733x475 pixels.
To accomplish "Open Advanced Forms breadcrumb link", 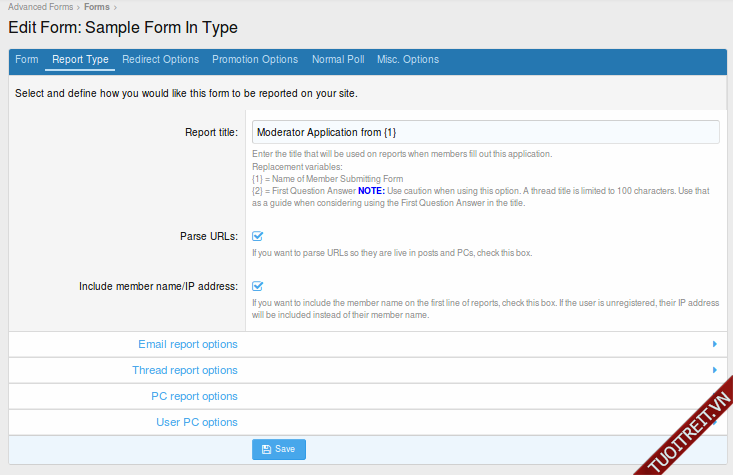I will coord(40,6).
